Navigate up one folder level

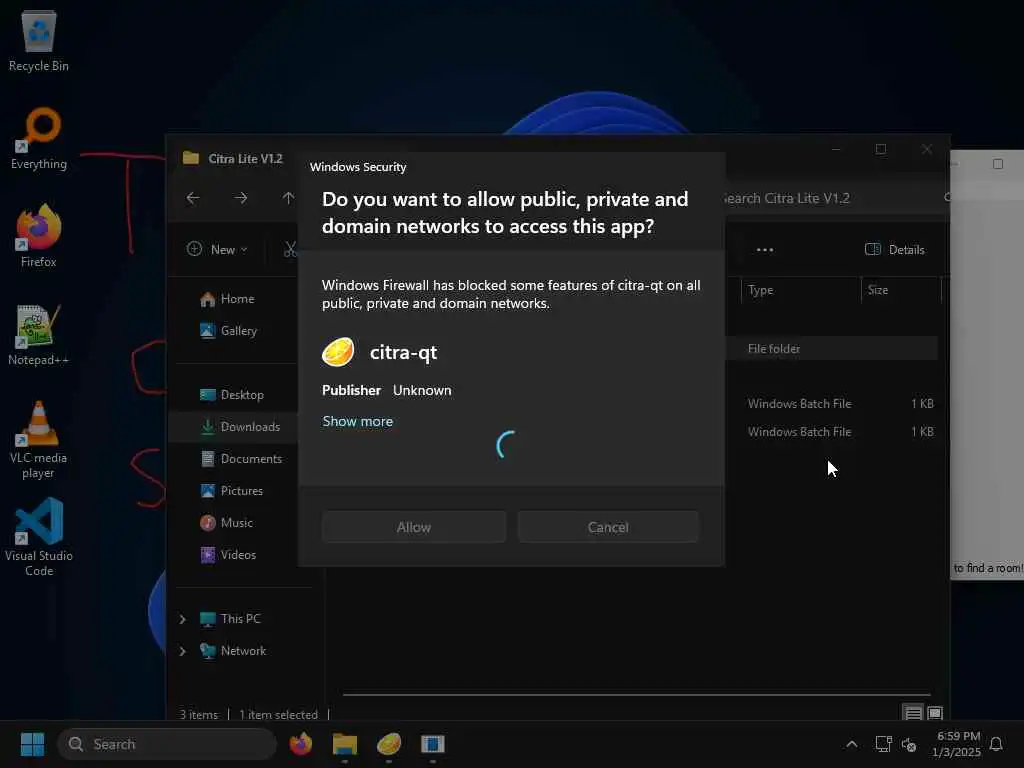pyautogui.click(x=288, y=198)
